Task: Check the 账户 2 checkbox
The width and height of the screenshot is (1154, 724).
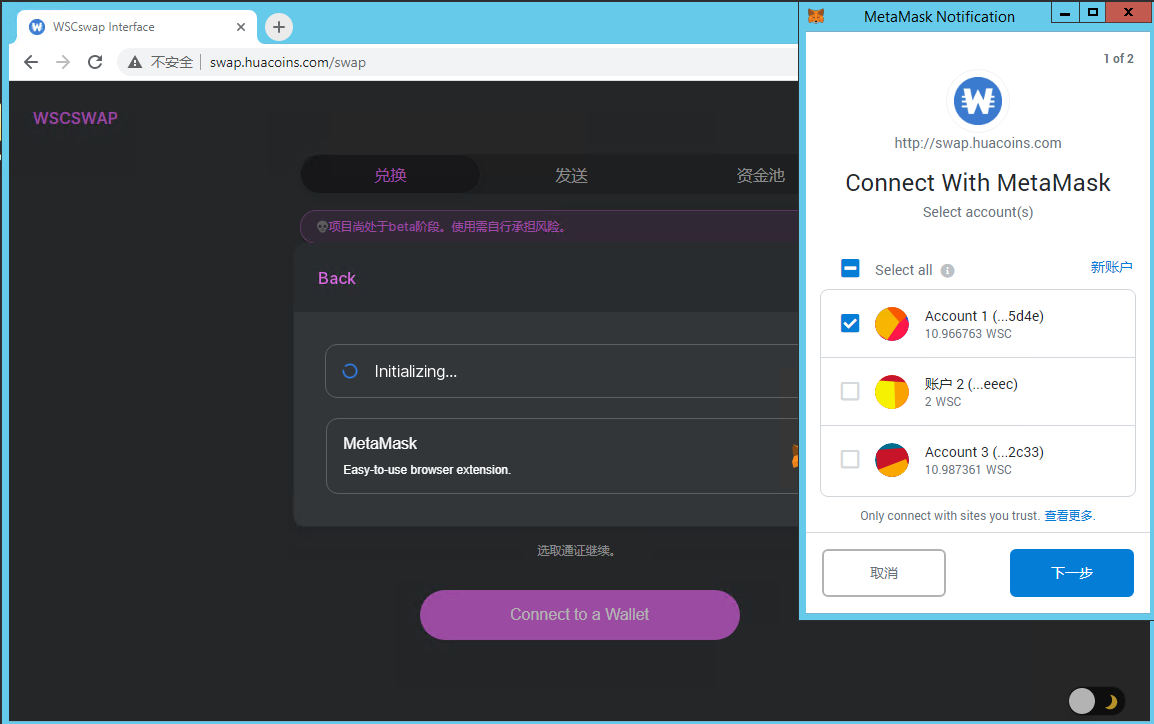Action: click(x=850, y=391)
